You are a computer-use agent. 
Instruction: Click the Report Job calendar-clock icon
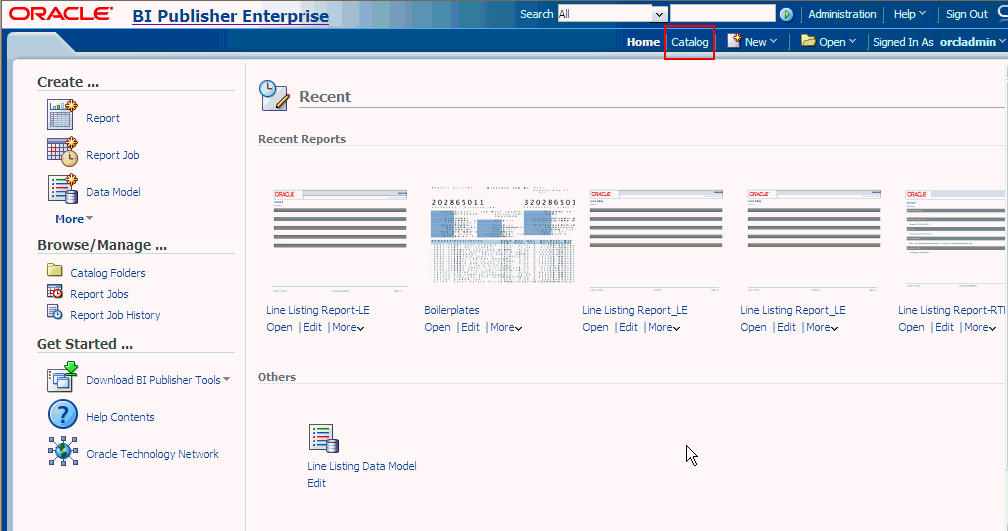point(62,152)
